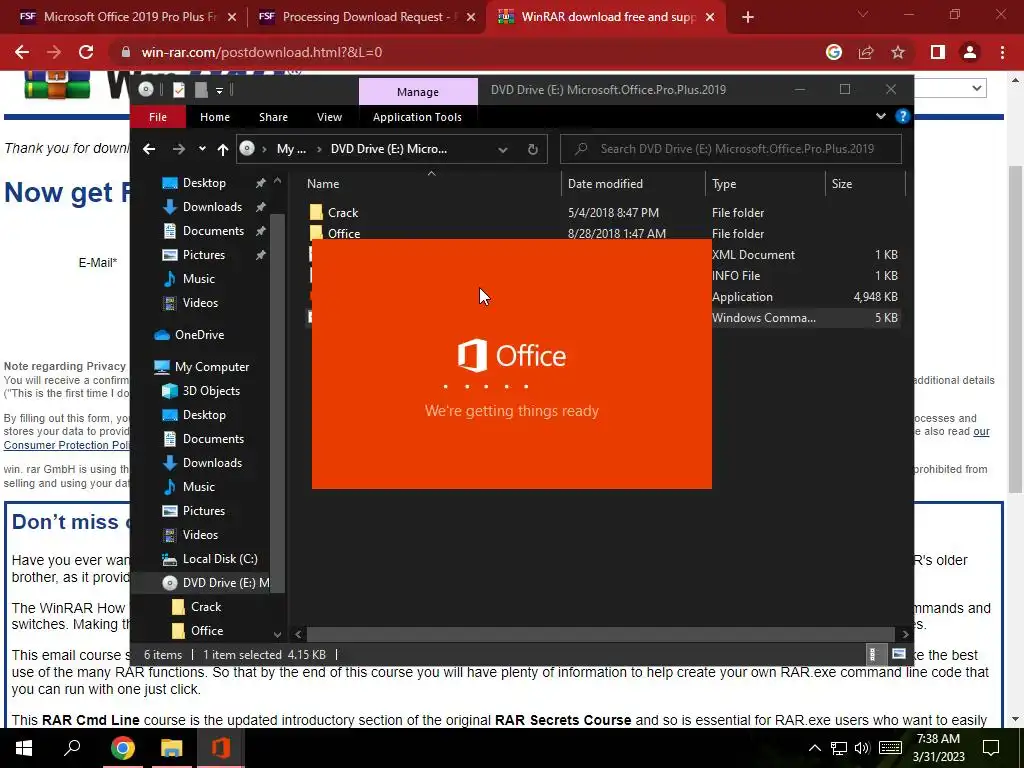This screenshot has height=768, width=1024.
Task: Open the Chrome three-dot menu
Action: coord(1002,52)
